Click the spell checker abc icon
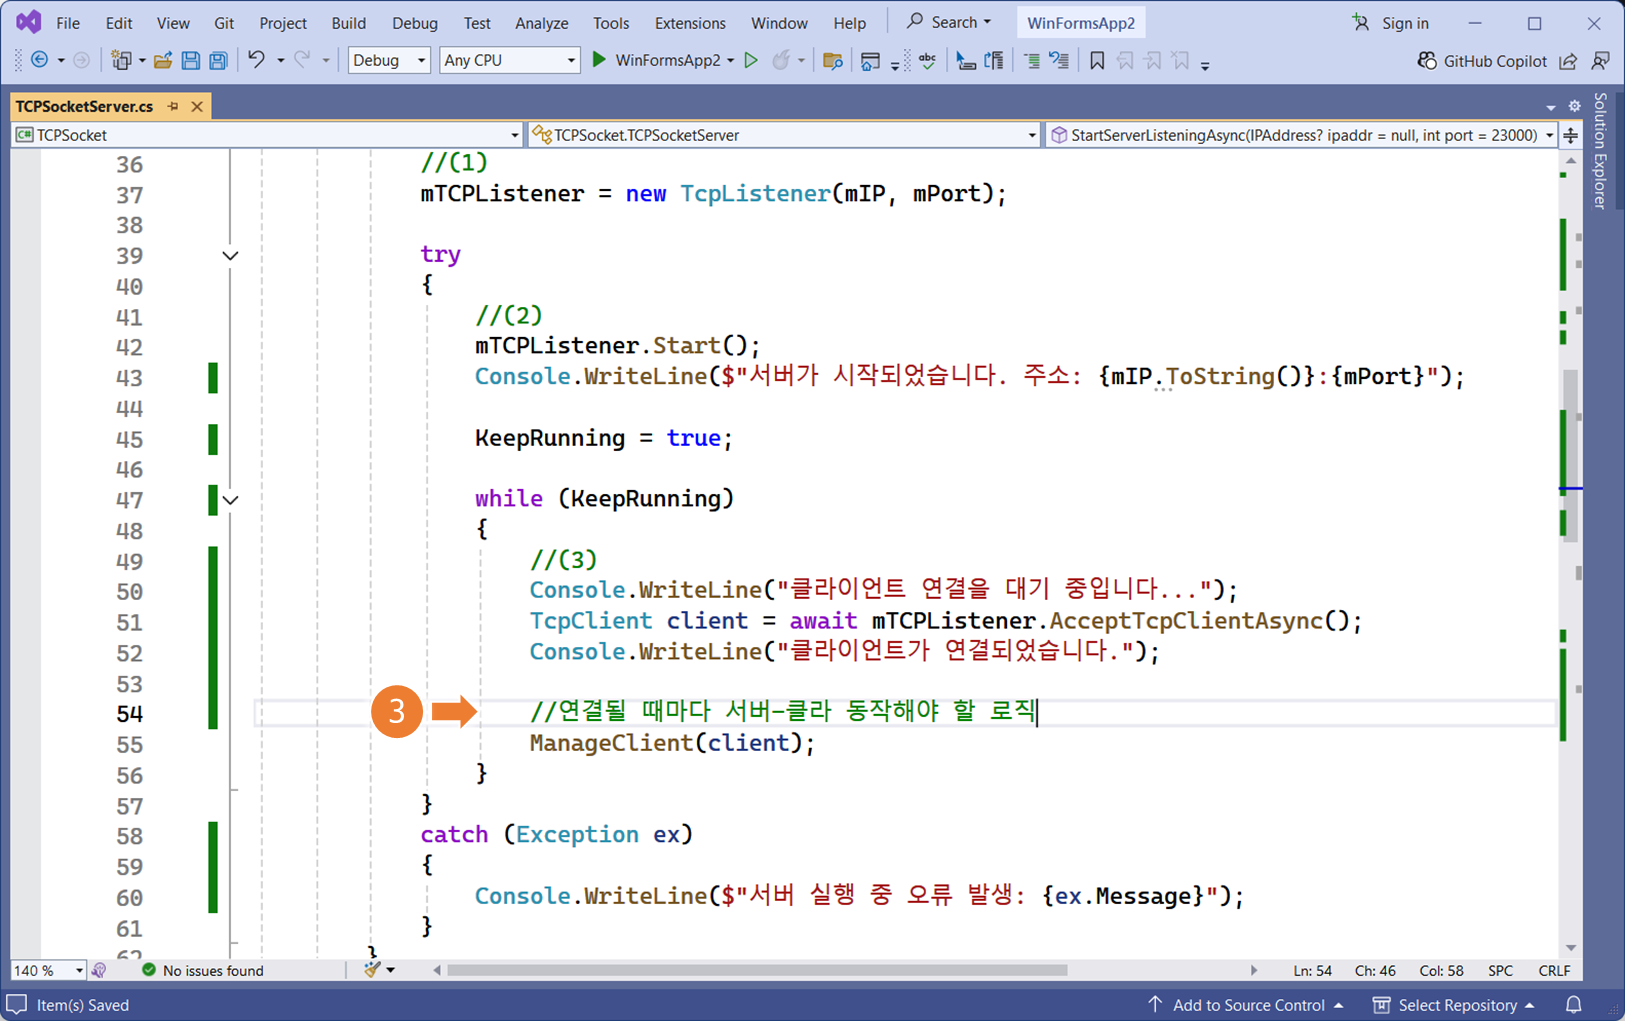Screen dimensions: 1625x1021 pyautogui.click(x=928, y=60)
